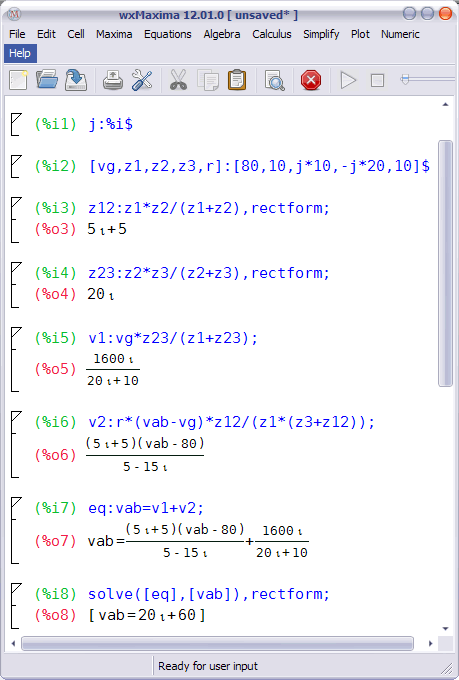Open the Help menu
Viewport: 459px width, 680px height.
(x=20, y=53)
